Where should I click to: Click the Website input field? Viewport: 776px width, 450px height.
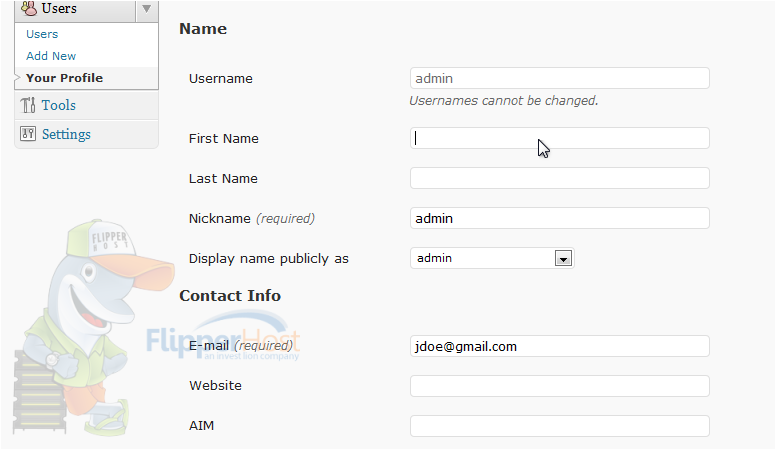pyautogui.click(x=560, y=386)
